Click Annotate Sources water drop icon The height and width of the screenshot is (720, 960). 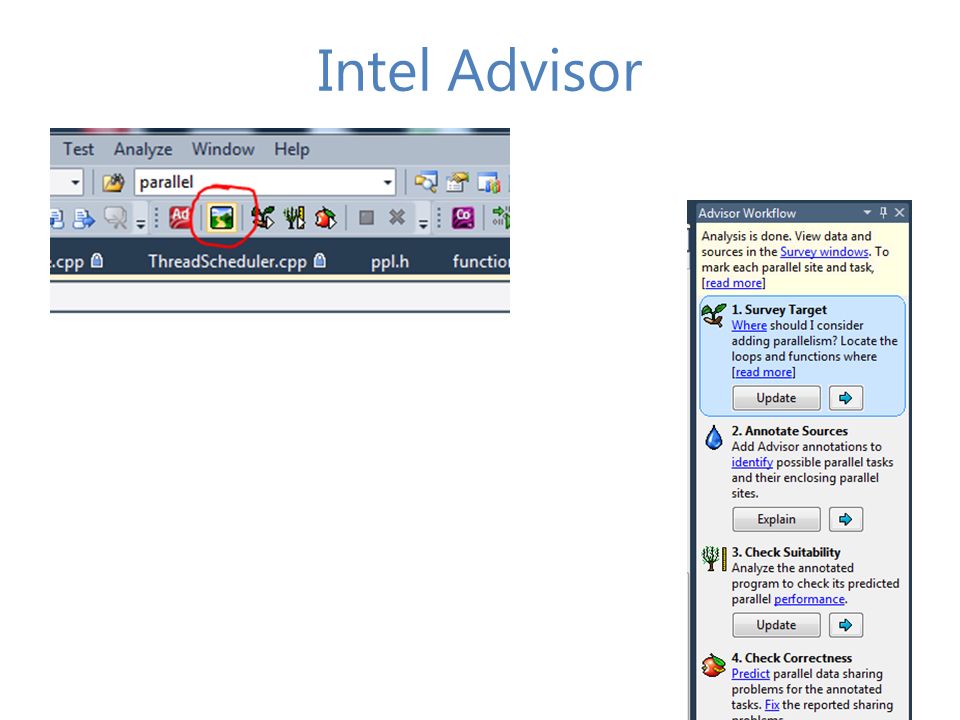714,438
